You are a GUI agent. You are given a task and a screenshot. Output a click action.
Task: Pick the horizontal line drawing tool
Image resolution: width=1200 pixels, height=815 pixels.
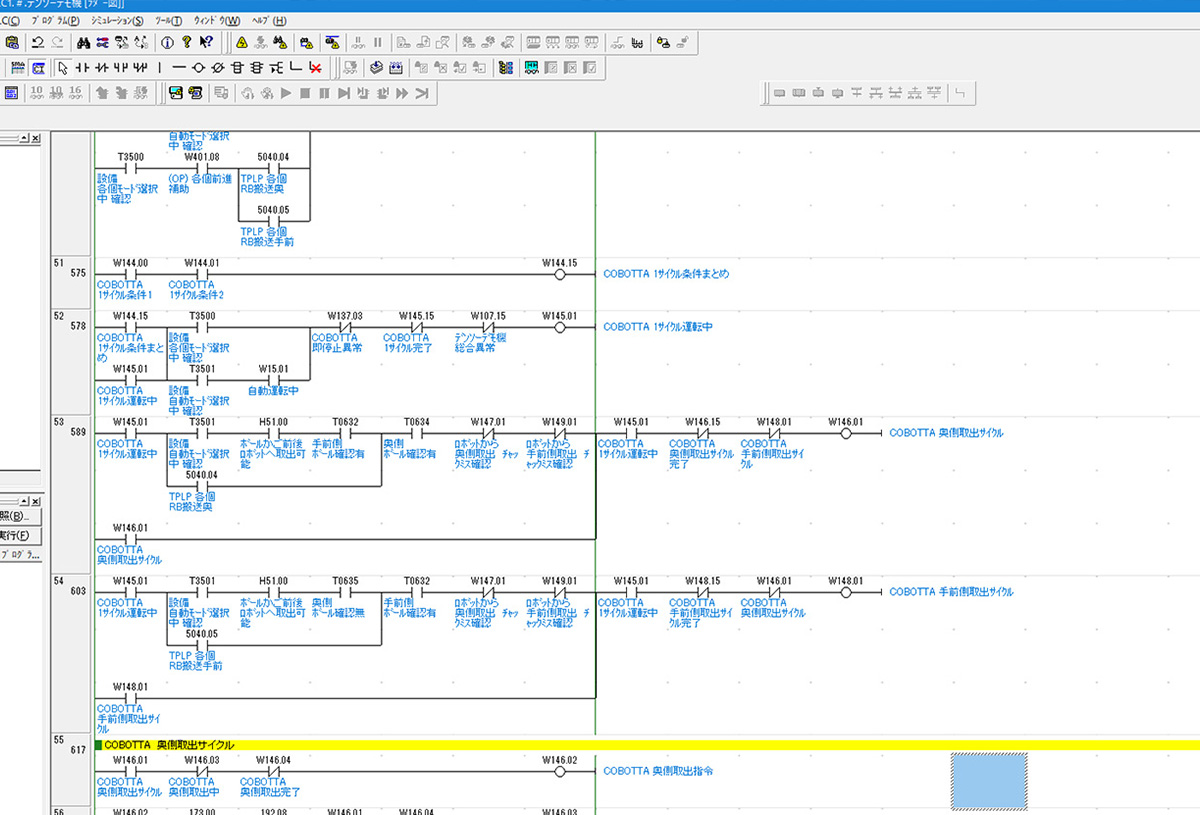coord(179,68)
